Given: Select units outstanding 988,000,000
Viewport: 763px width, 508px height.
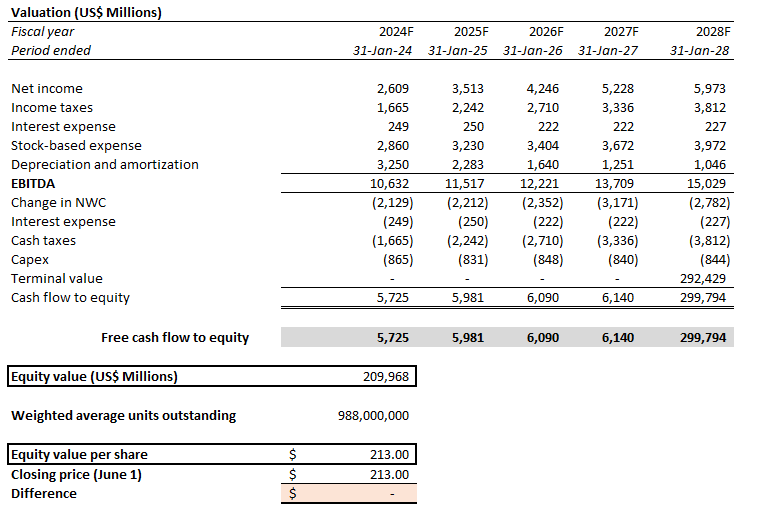Looking at the screenshot, I should (373, 416).
